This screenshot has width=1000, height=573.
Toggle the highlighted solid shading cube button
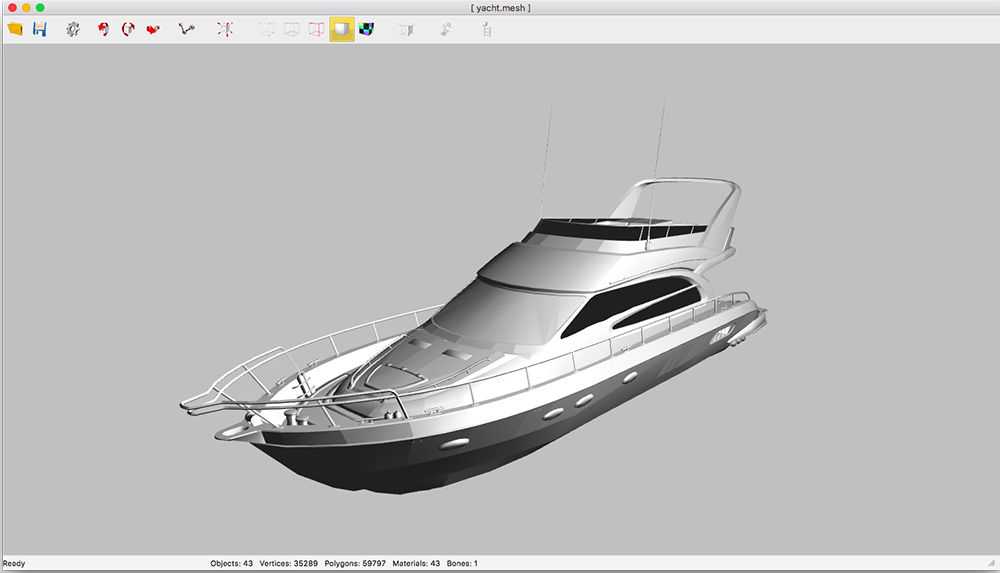click(342, 30)
